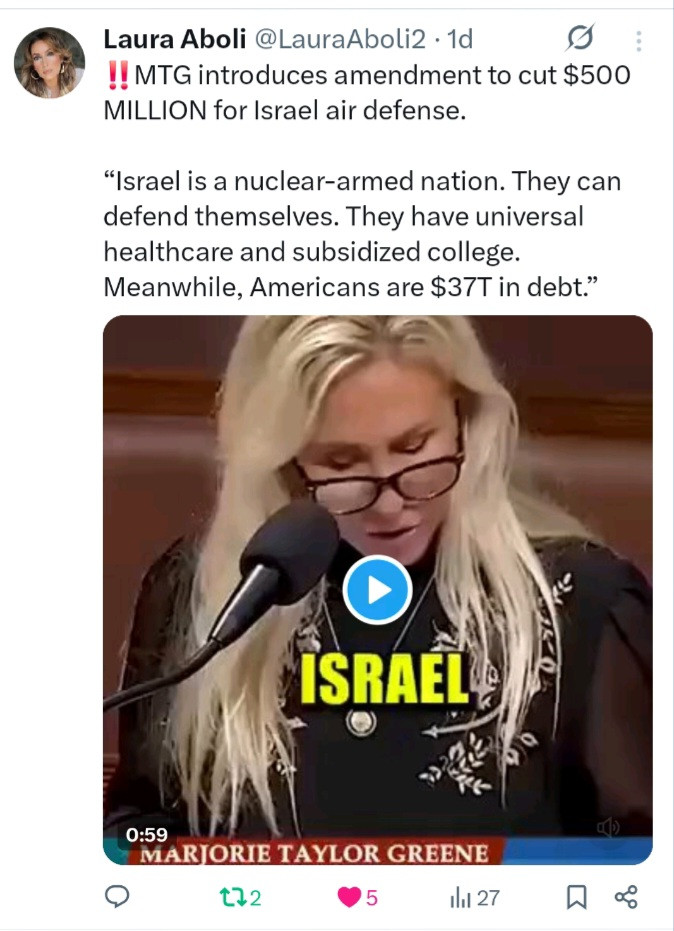Click the retweet count number 2
Viewport: 674px width, 931px height.
click(x=255, y=898)
